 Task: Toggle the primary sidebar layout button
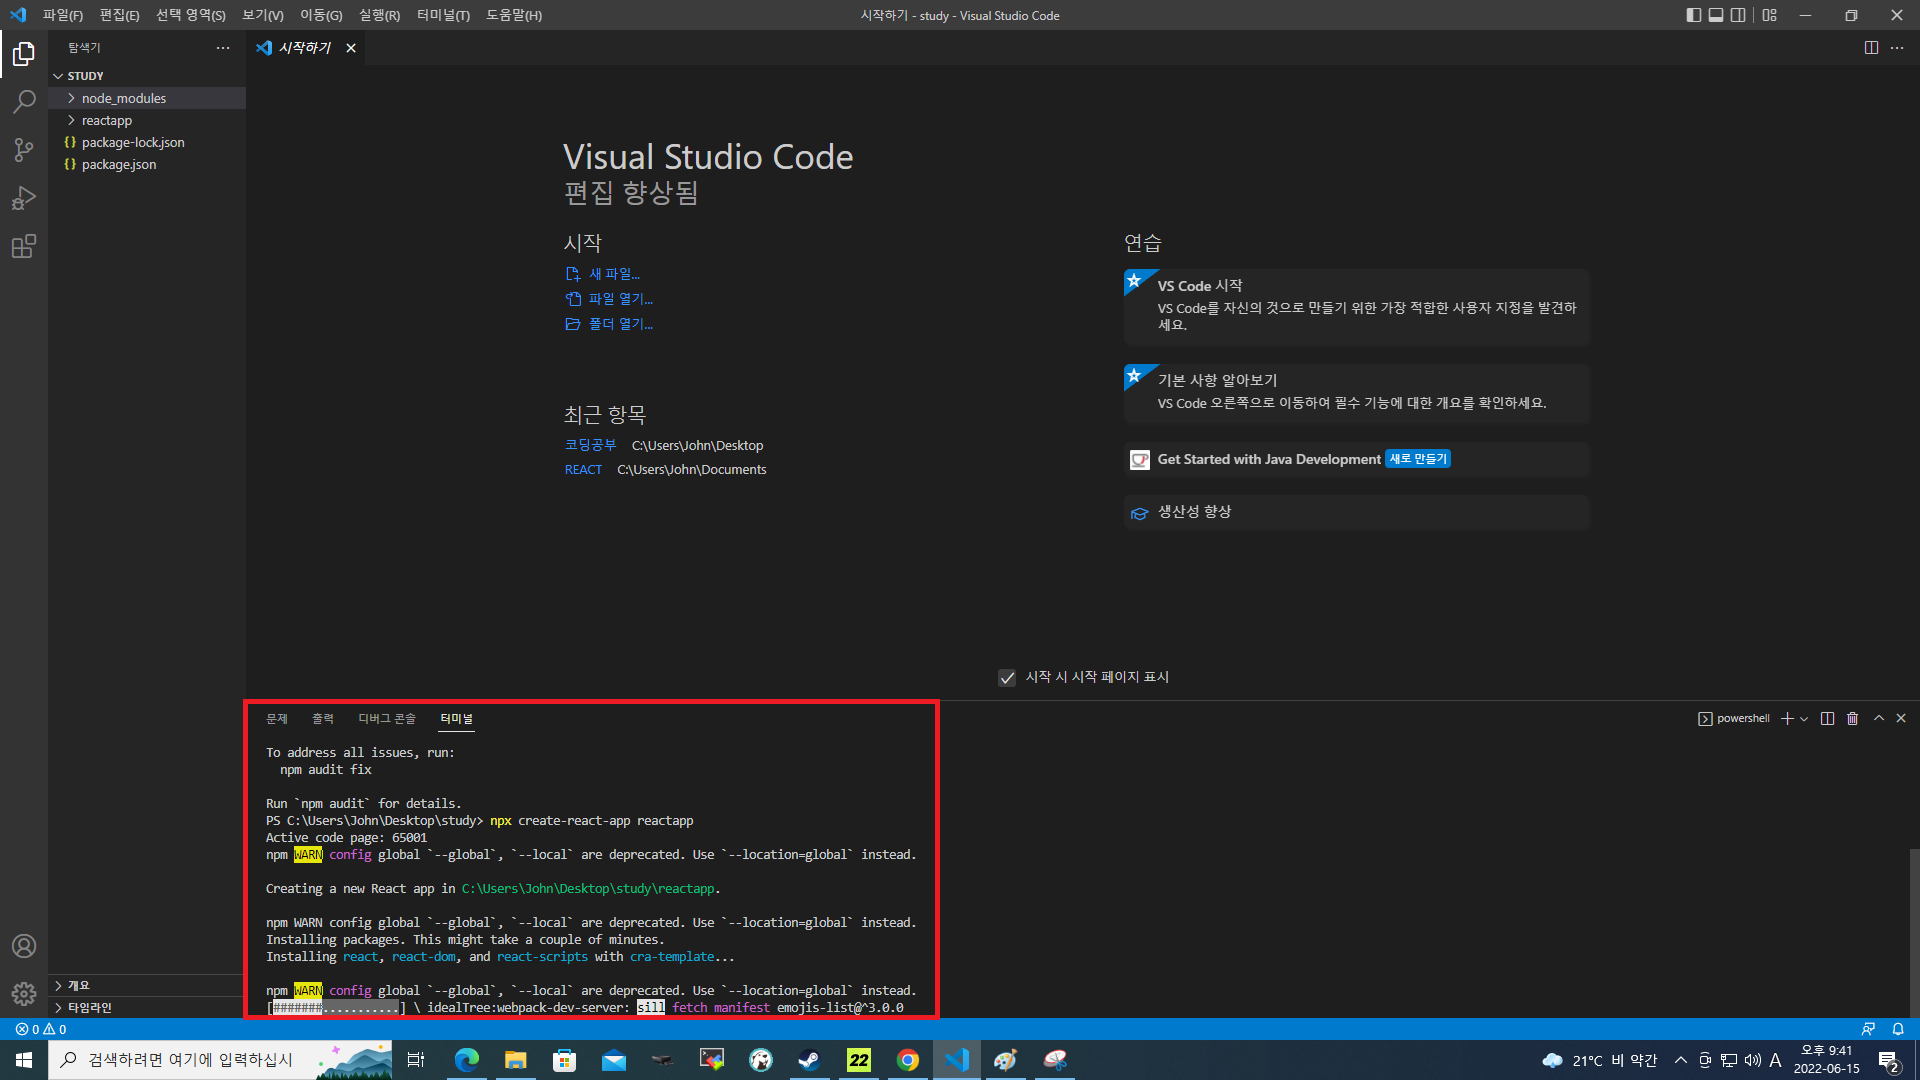coord(1693,15)
